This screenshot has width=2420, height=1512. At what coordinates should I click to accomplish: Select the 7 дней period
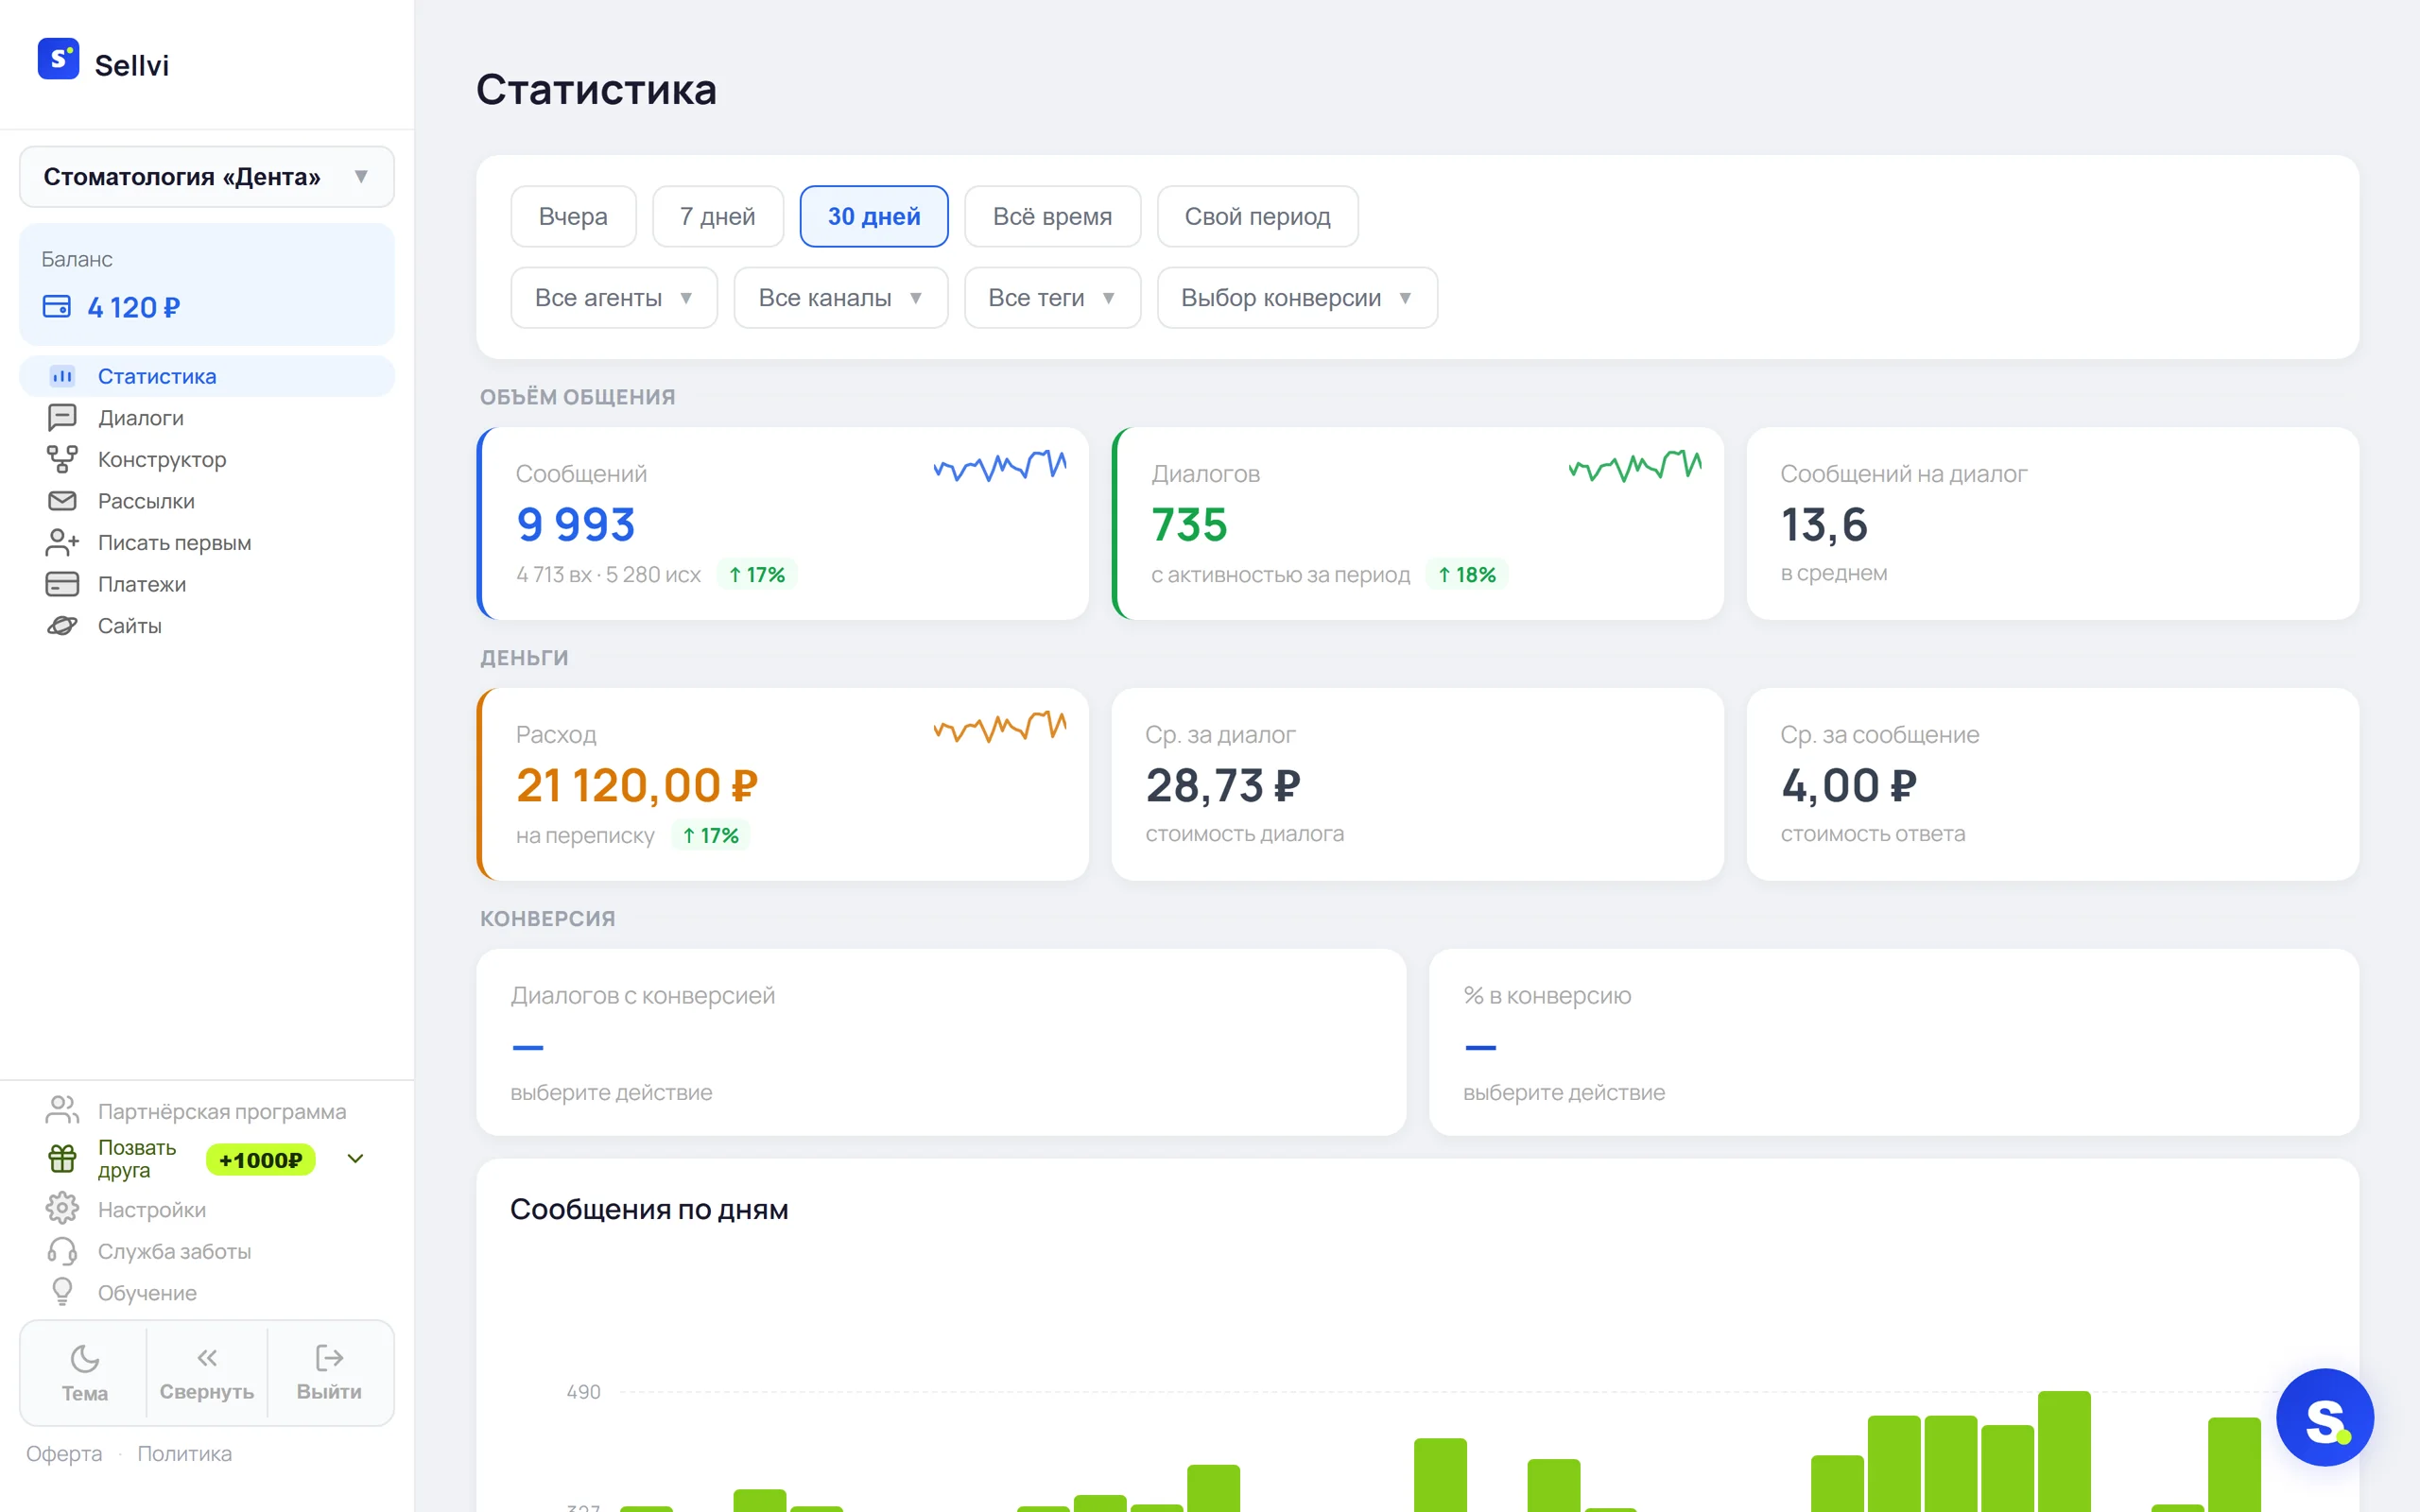tap(717, 216)
